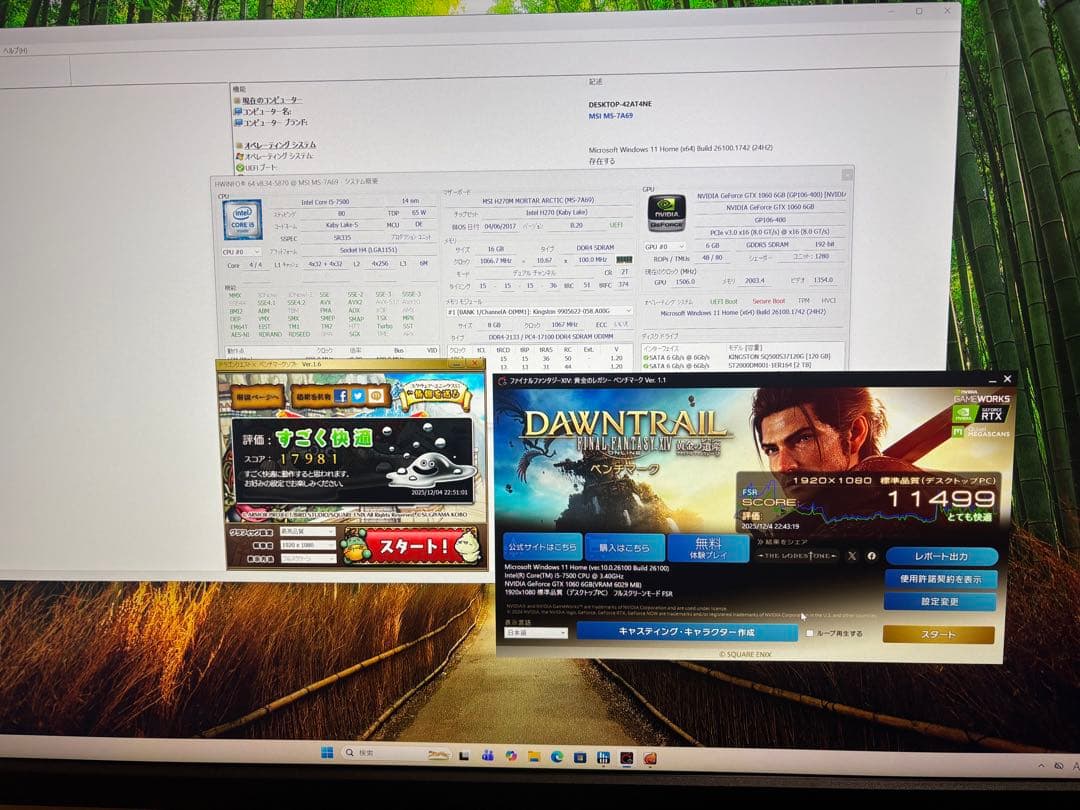This screenshot has width=1080, height=810.
Task: Open the CPU #0 selector dropdown in HWiNFO
Action: click(x=240, y=252)
